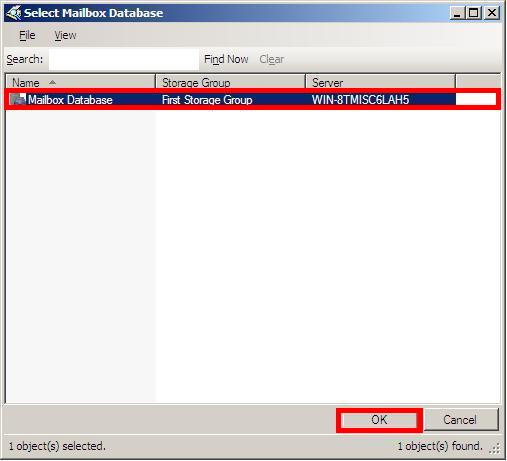
Task: Click the Cancel button
Action: pos(460,420)
